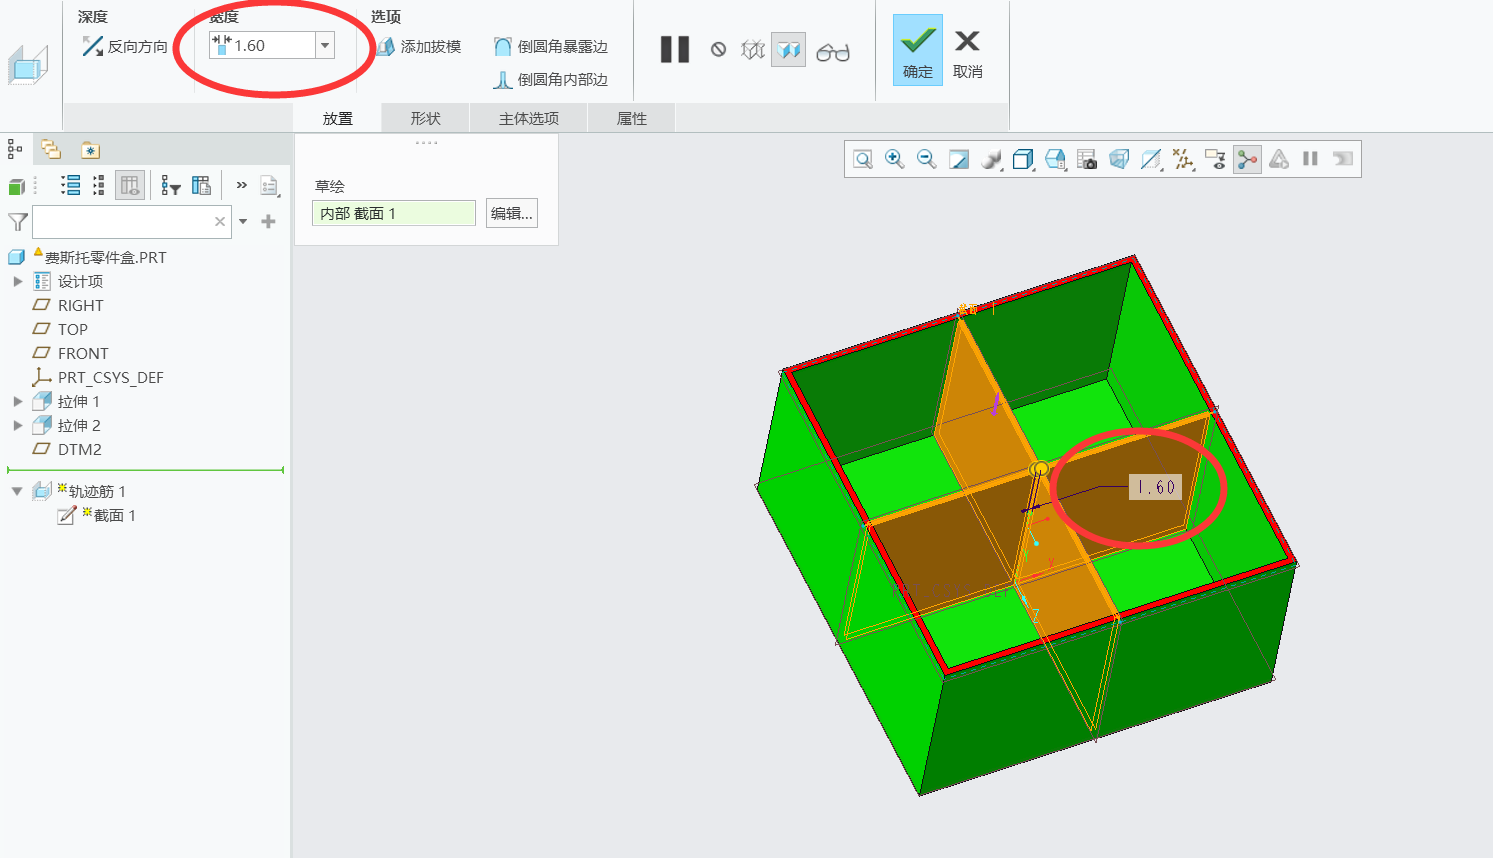Click the plus add filter icon
This screenshot has height=858, width=1493.
click(x=268, y=222)
